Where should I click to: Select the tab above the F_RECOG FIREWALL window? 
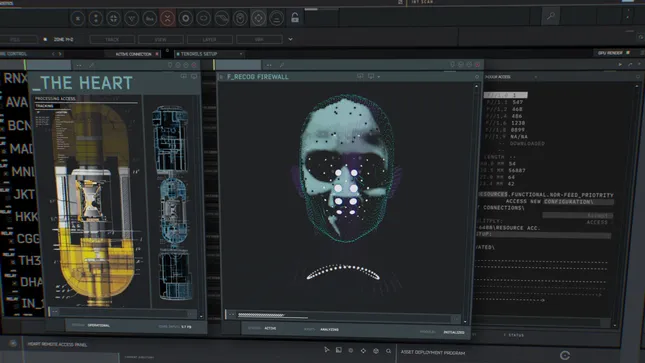tap(238, 65)
